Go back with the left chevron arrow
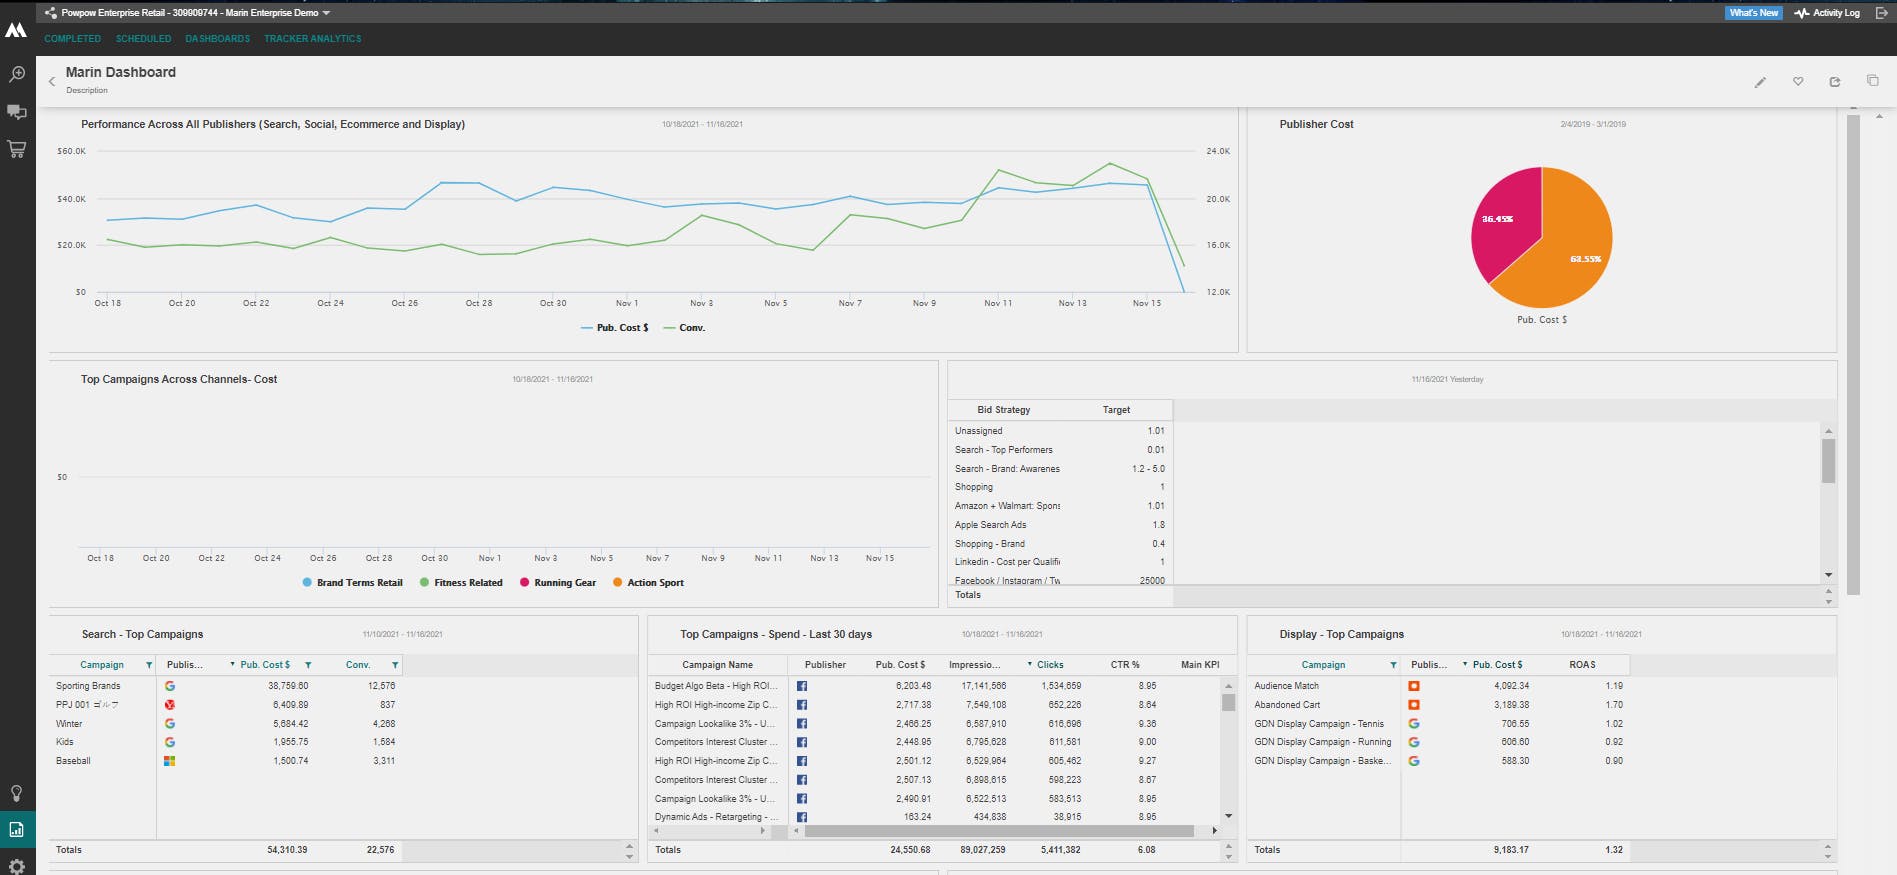 click(52, 82)
